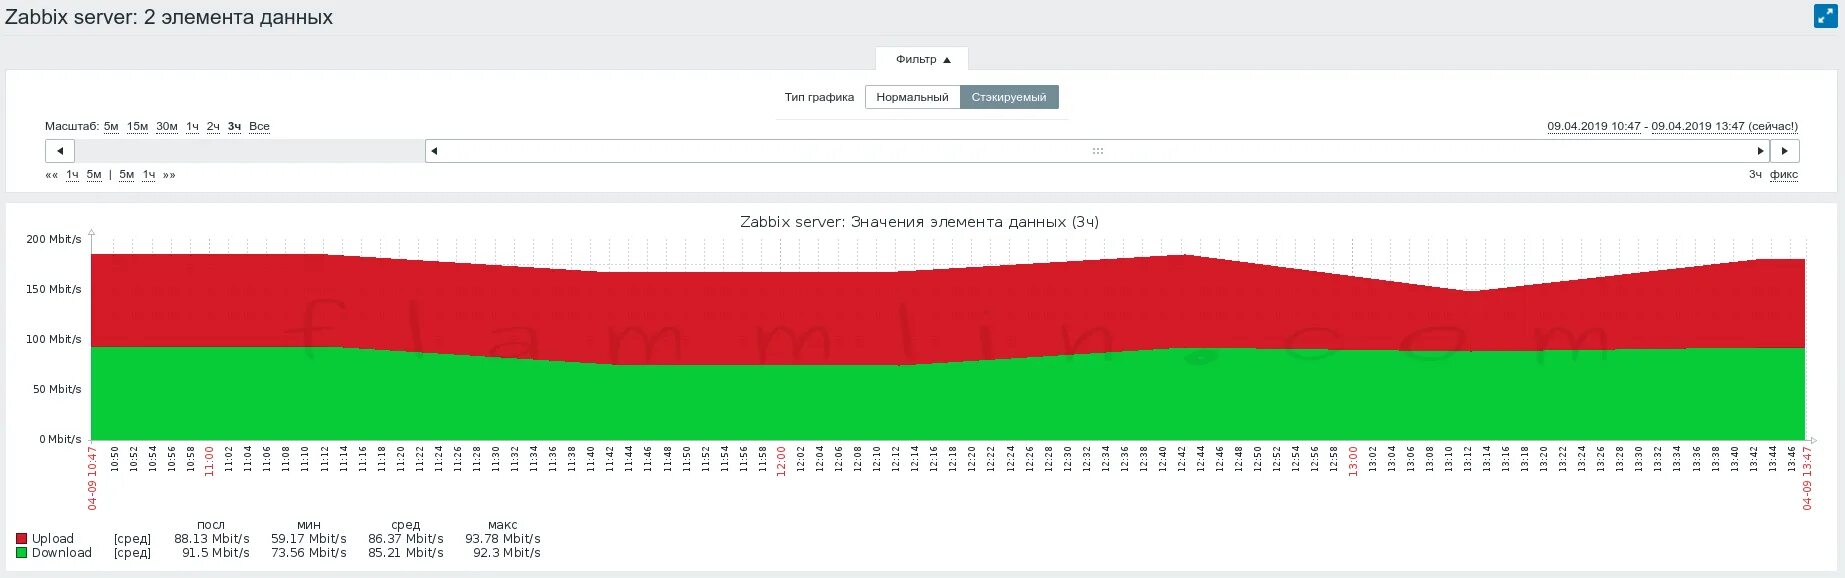This screenshot has height=578, width=1845.
Task: Move forward by 5м below the slider
Action: pos(127,175)
